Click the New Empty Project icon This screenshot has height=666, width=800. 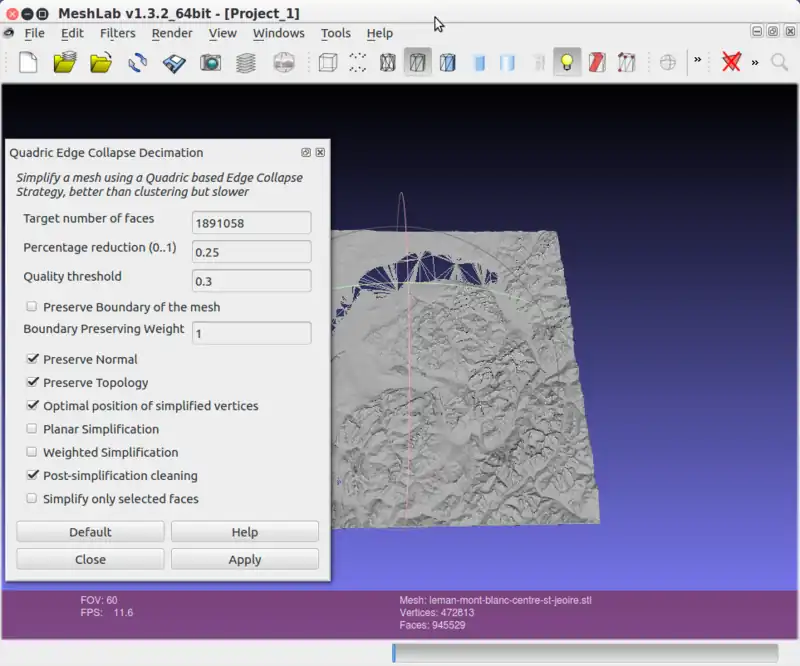tap(28, 63)
